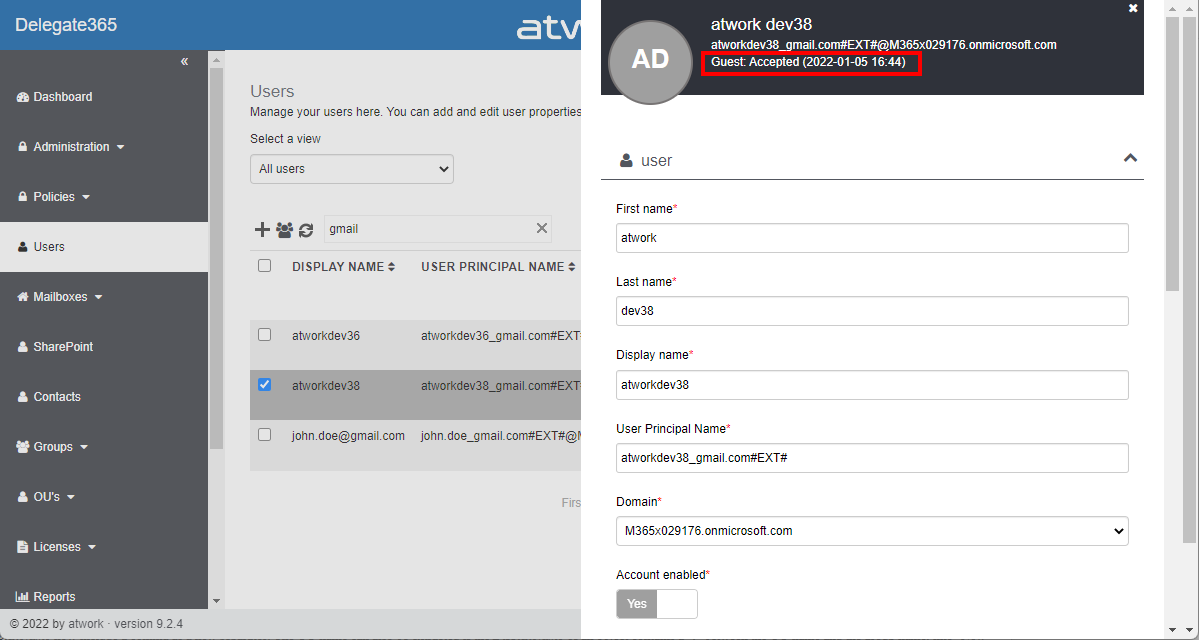Open the Domain dropdown
Image resolution: width=1199 pixels, height=640 pixels.
[871, 531]
